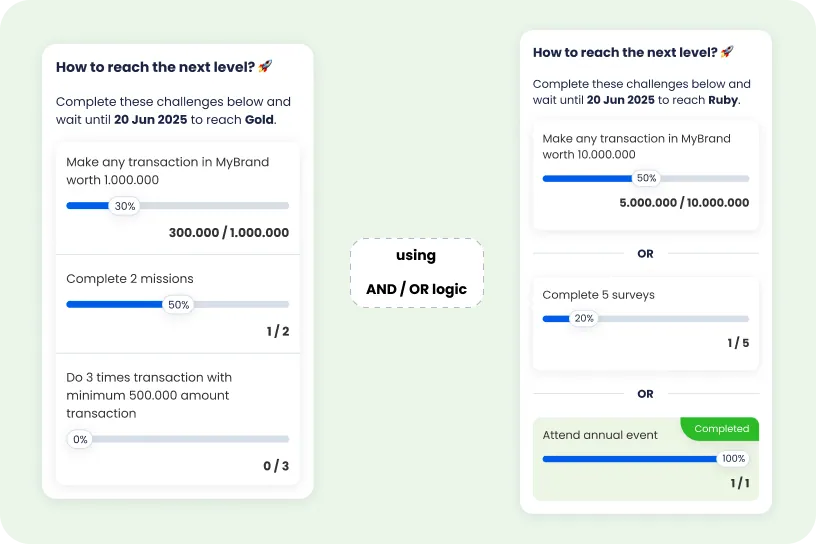Viewport: 816px width, 544px height.
Task: Click the green Completed badge
Action: point(720,429)
